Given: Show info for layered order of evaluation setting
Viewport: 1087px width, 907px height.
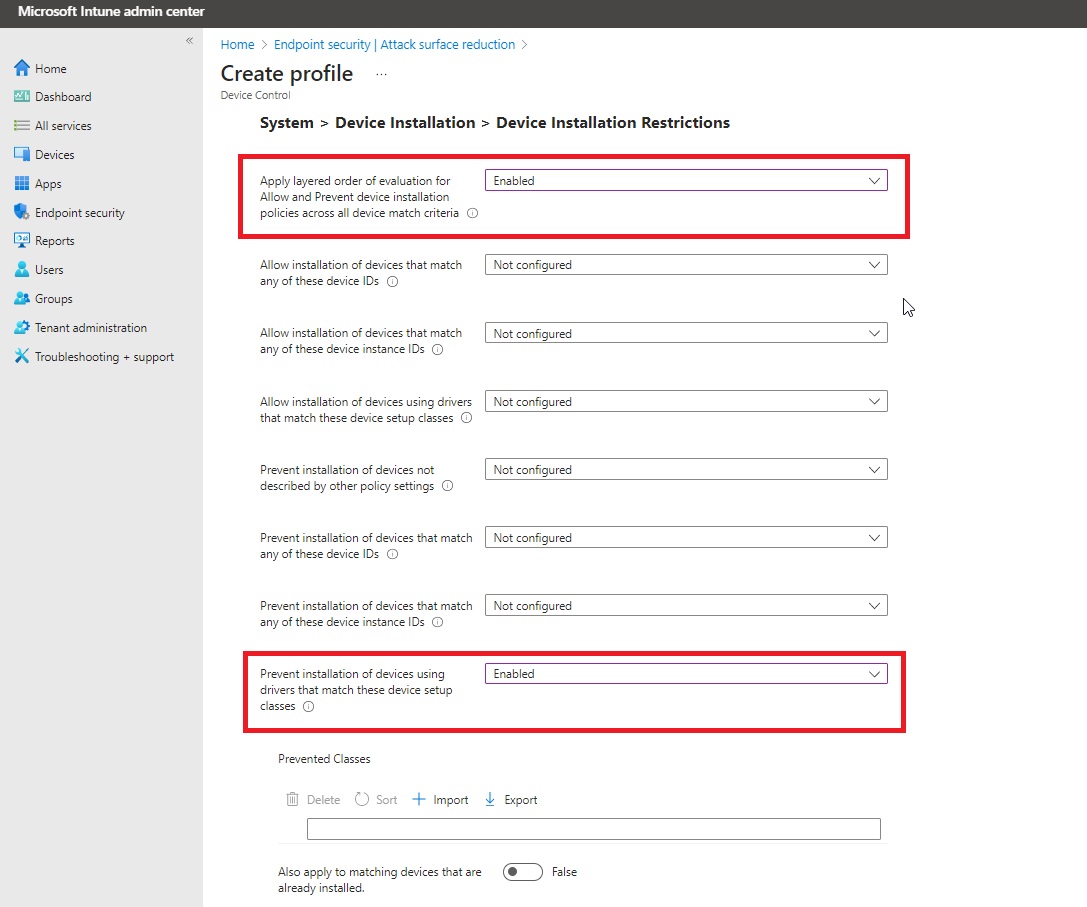Looking at the screenshot, I should tap(473, 213).
